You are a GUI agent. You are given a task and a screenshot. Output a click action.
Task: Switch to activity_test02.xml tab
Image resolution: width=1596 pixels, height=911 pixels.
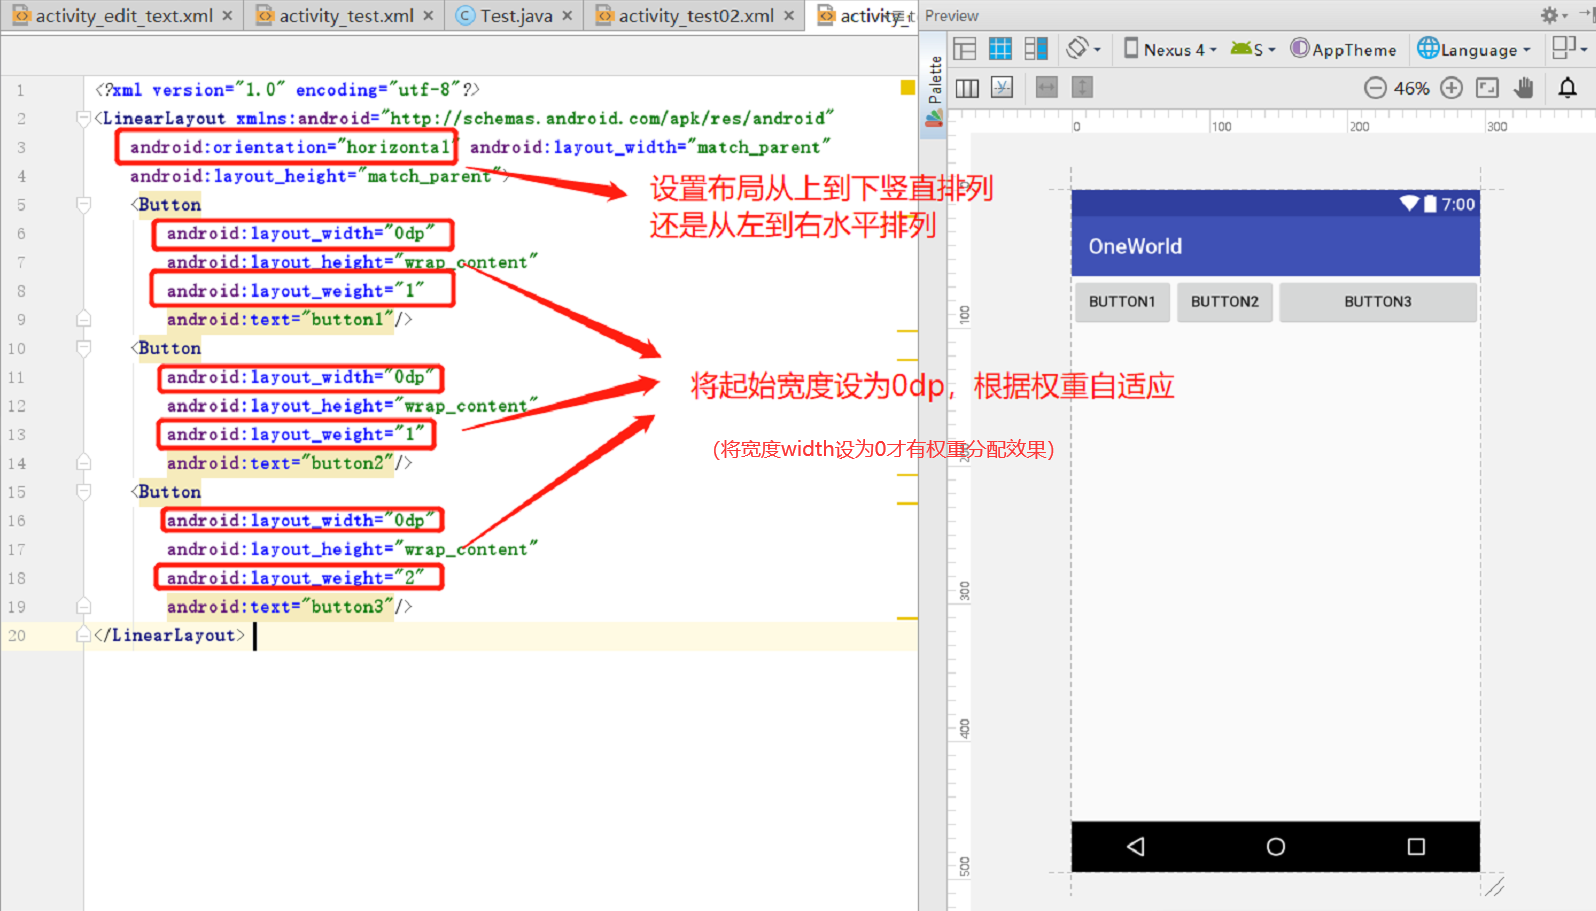[696, 16]
